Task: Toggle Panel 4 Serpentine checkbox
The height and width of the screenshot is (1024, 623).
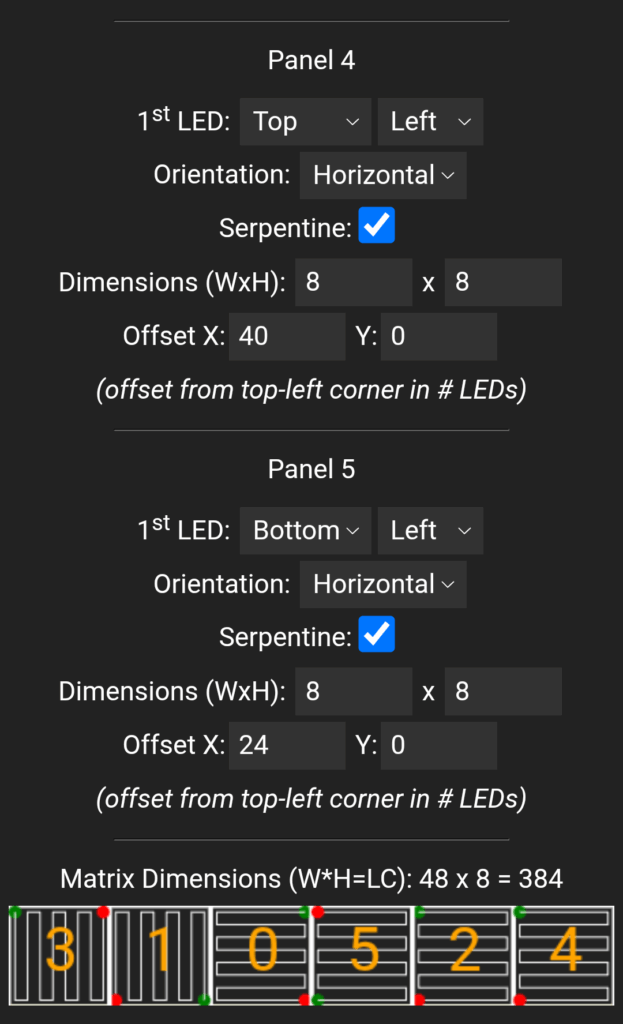Action: (377, 225)
